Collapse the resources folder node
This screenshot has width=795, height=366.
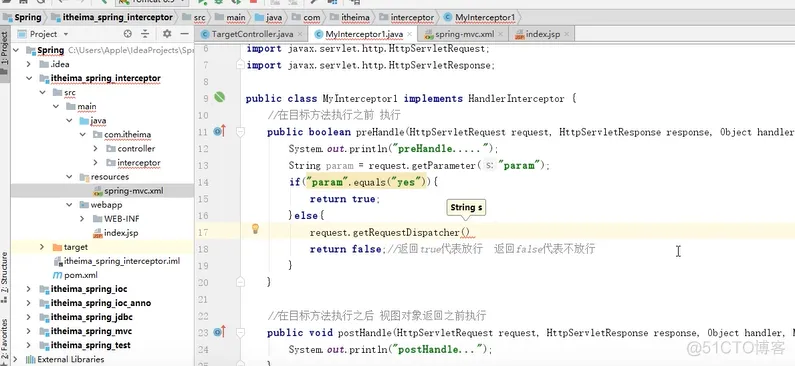pyautogui.click(x=69, y=177)
